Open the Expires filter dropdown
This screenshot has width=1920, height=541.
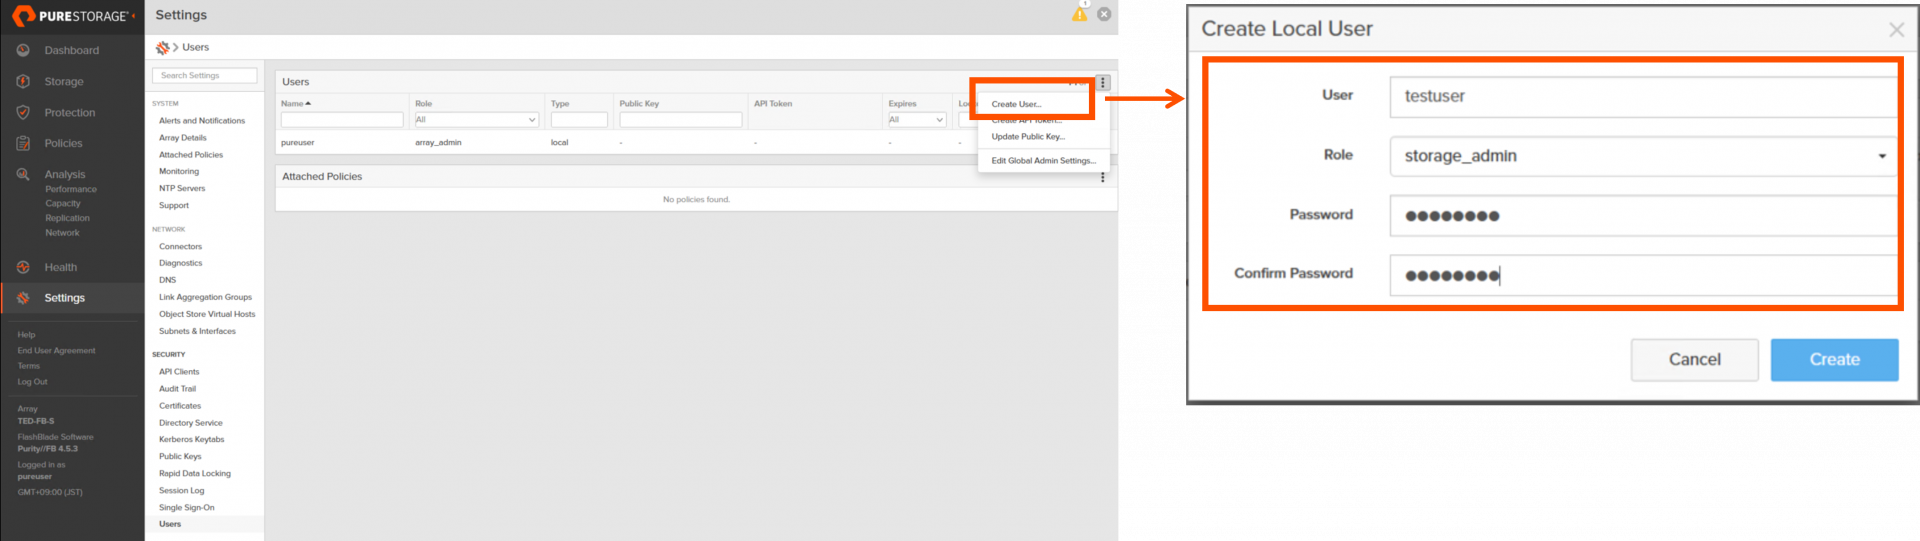pyautogui.click(x=916, y=120)
